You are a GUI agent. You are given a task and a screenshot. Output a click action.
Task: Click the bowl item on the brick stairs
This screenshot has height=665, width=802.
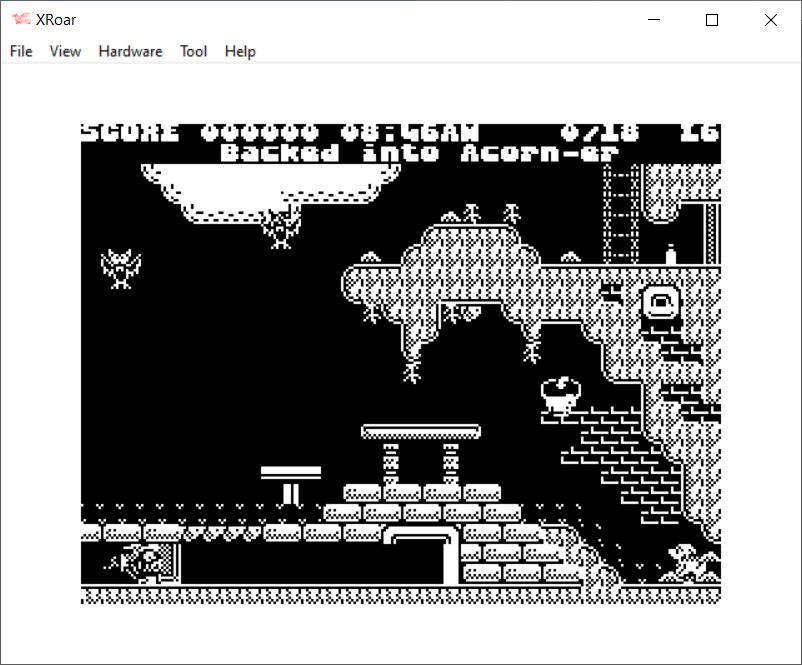coord(561,393)
